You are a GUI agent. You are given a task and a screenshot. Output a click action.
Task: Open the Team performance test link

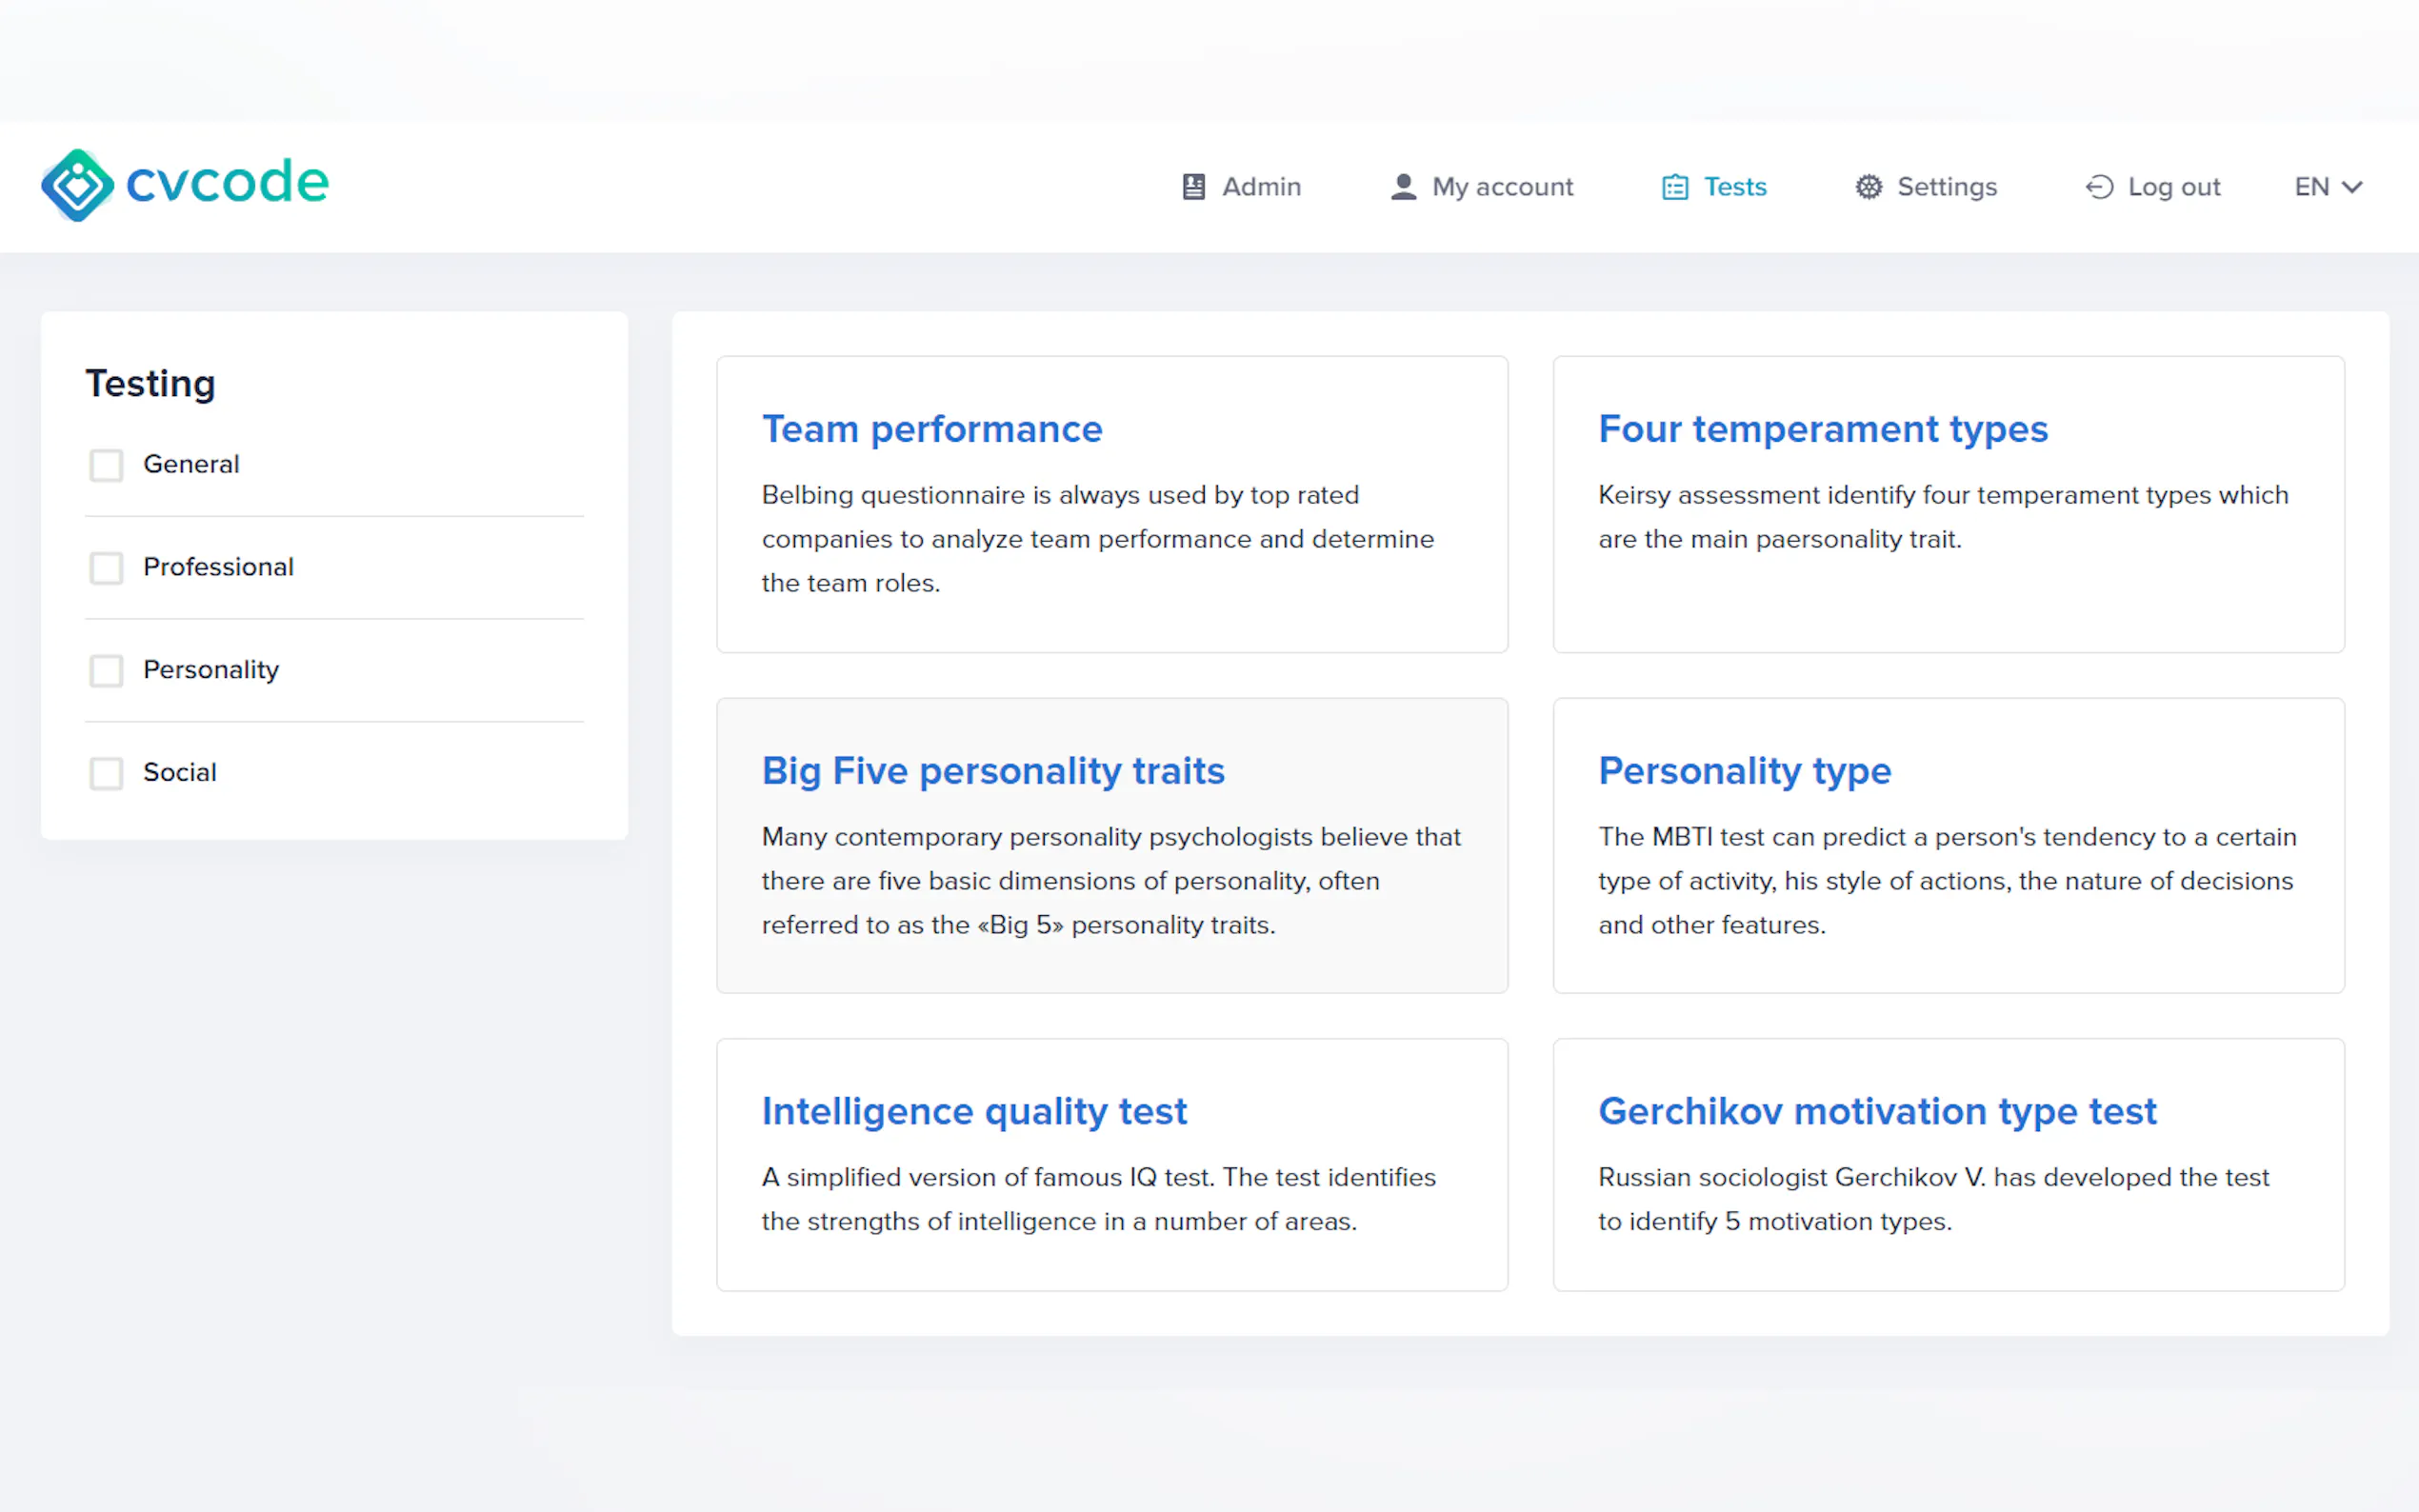931,429
